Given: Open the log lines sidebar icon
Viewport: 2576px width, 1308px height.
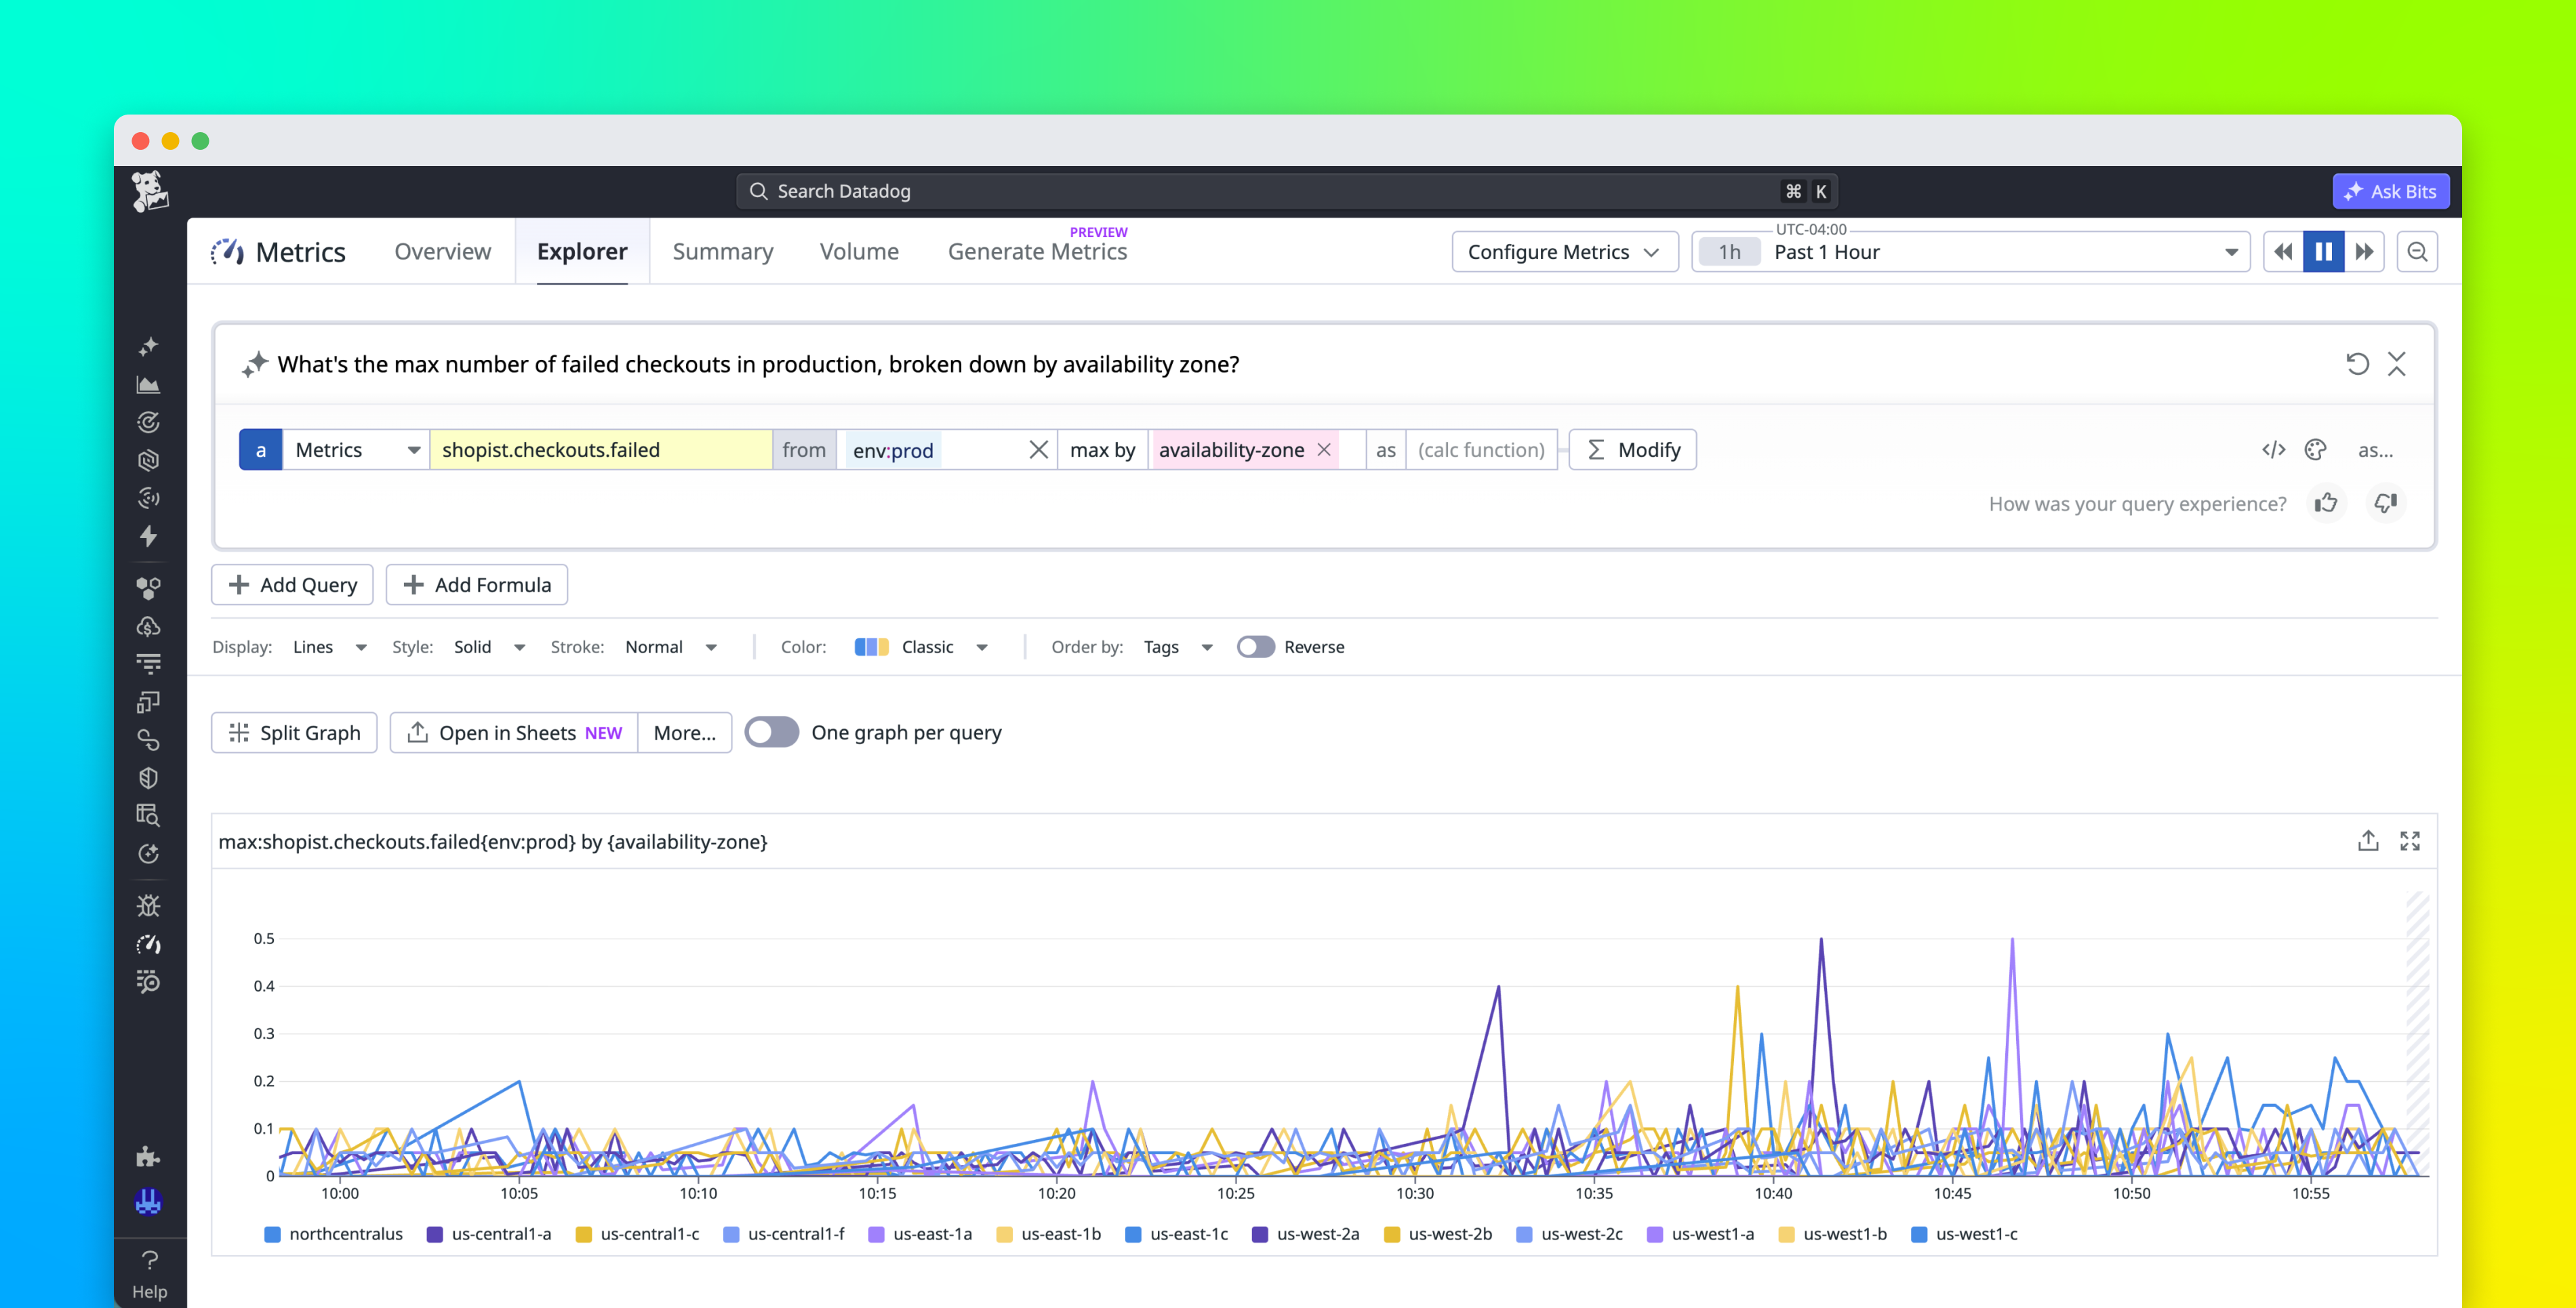Looking at the screenshot, I should (148, 663).
